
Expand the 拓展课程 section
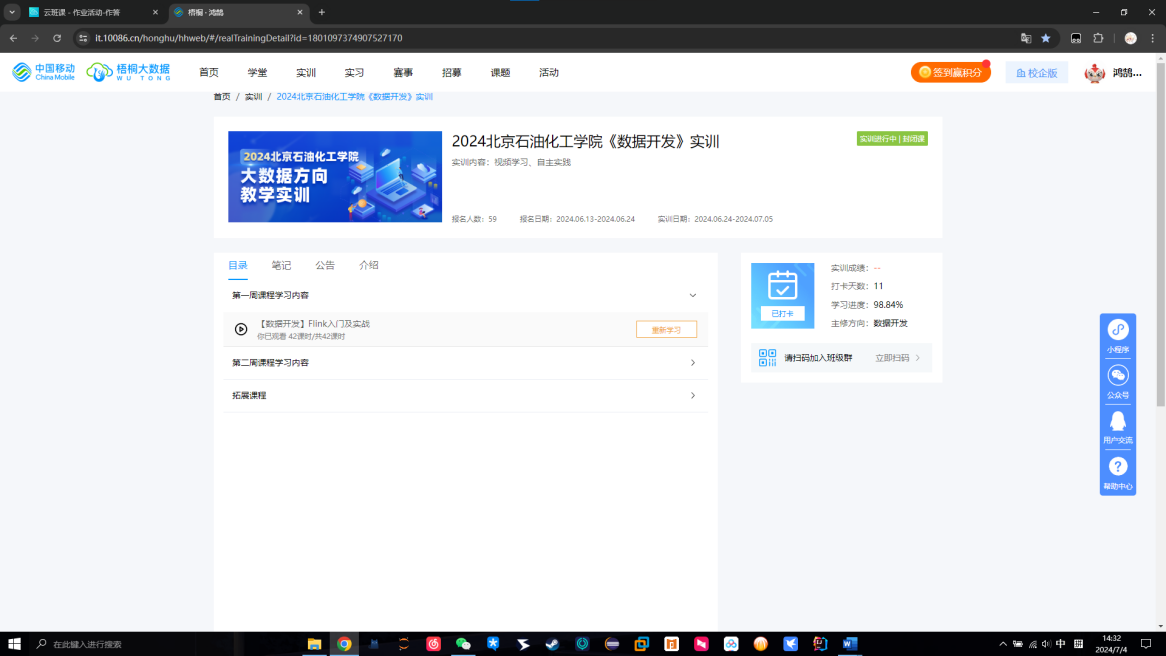pos(693,396)
